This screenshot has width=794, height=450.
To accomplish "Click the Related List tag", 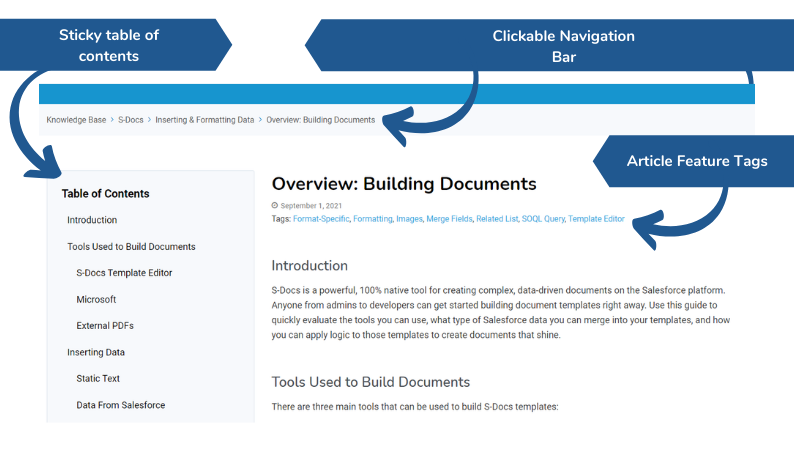I will click(497, 219).
